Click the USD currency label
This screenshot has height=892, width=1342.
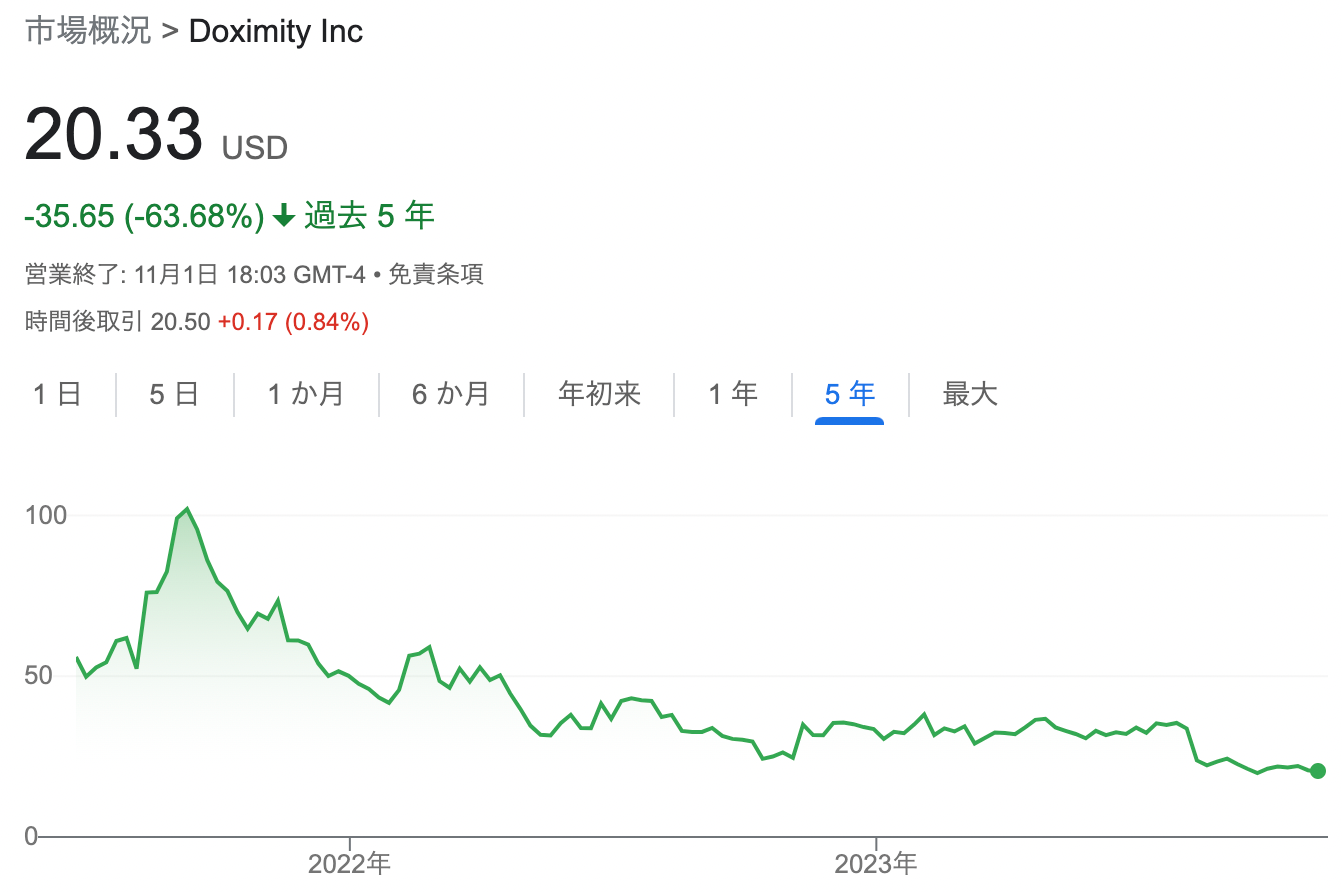tap(255, 149)
